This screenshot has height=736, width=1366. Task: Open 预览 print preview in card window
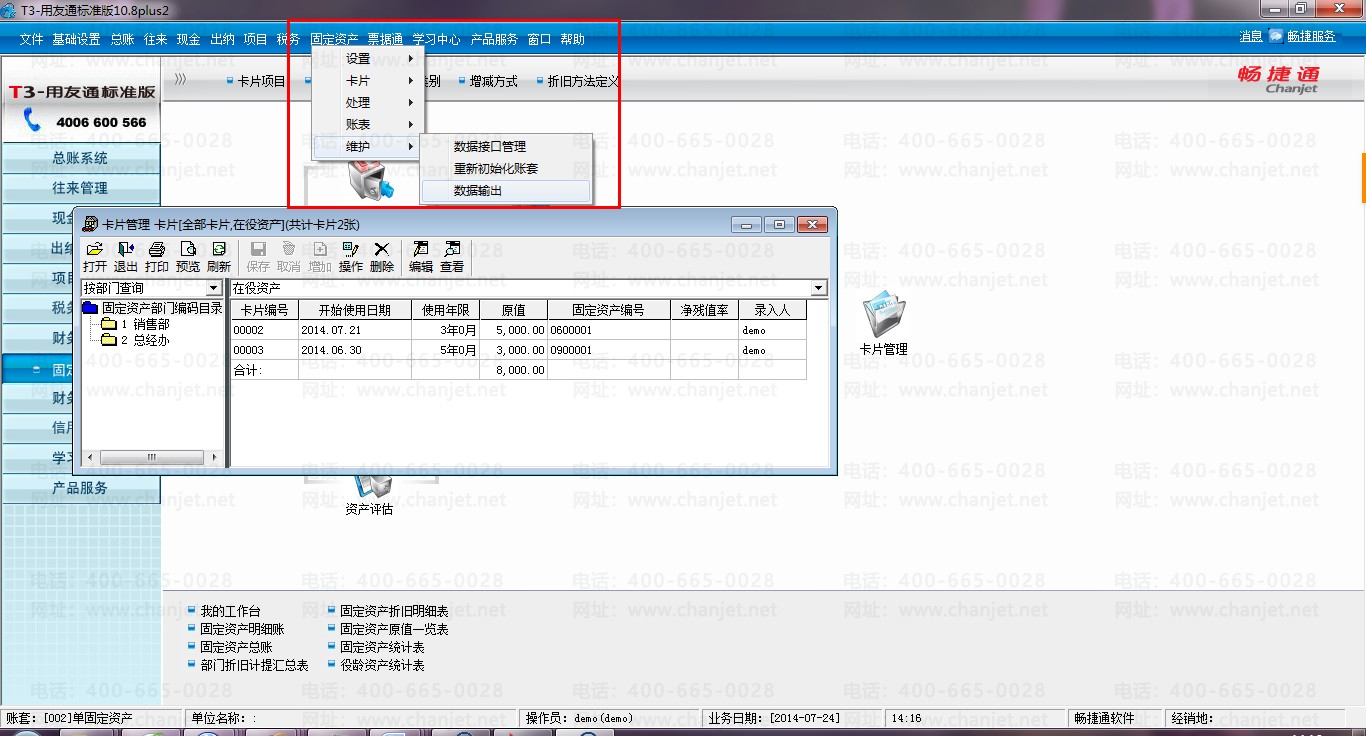pos(188,256)
